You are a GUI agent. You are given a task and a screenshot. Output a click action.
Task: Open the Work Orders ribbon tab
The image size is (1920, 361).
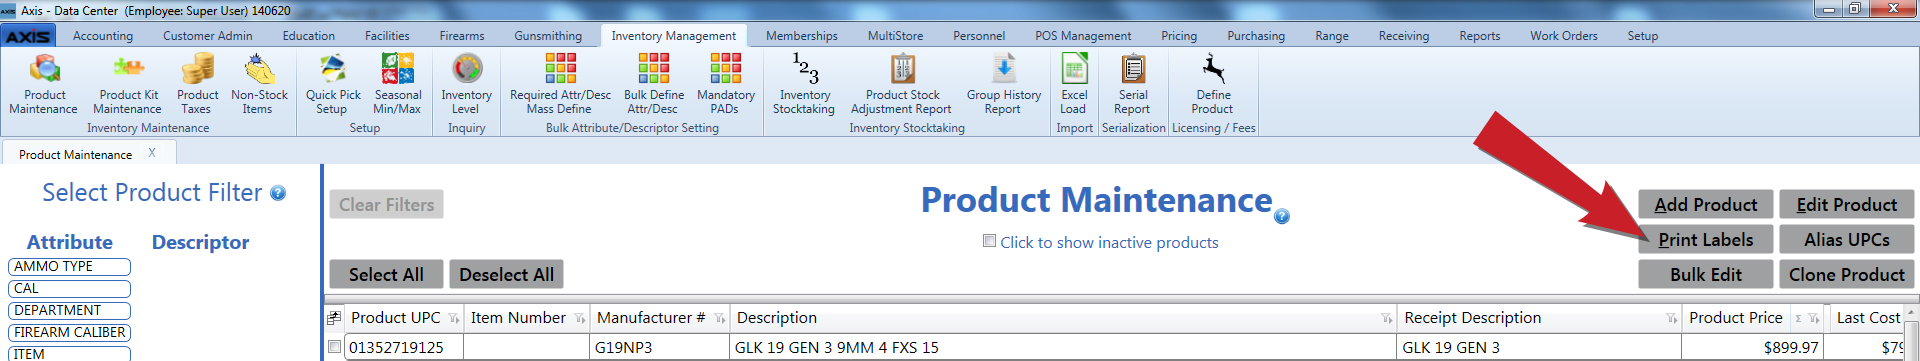[x=1563, y=36]
